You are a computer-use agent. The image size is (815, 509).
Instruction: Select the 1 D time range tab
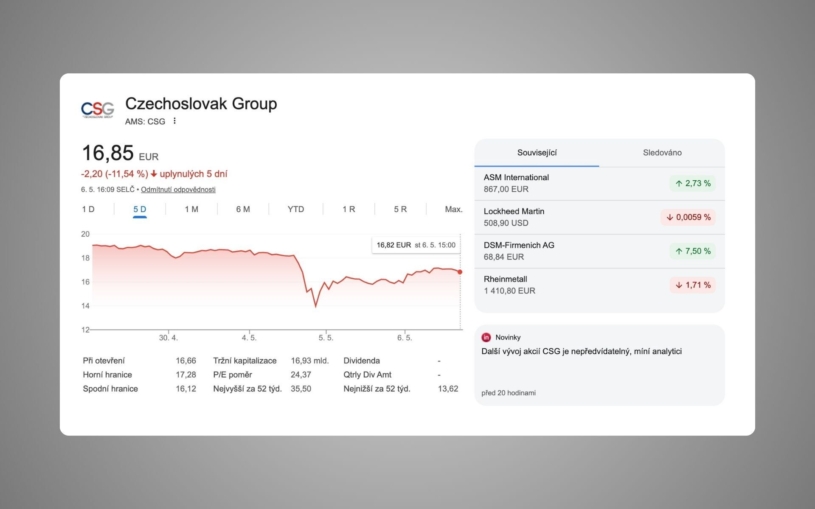[x=88, y=209]
